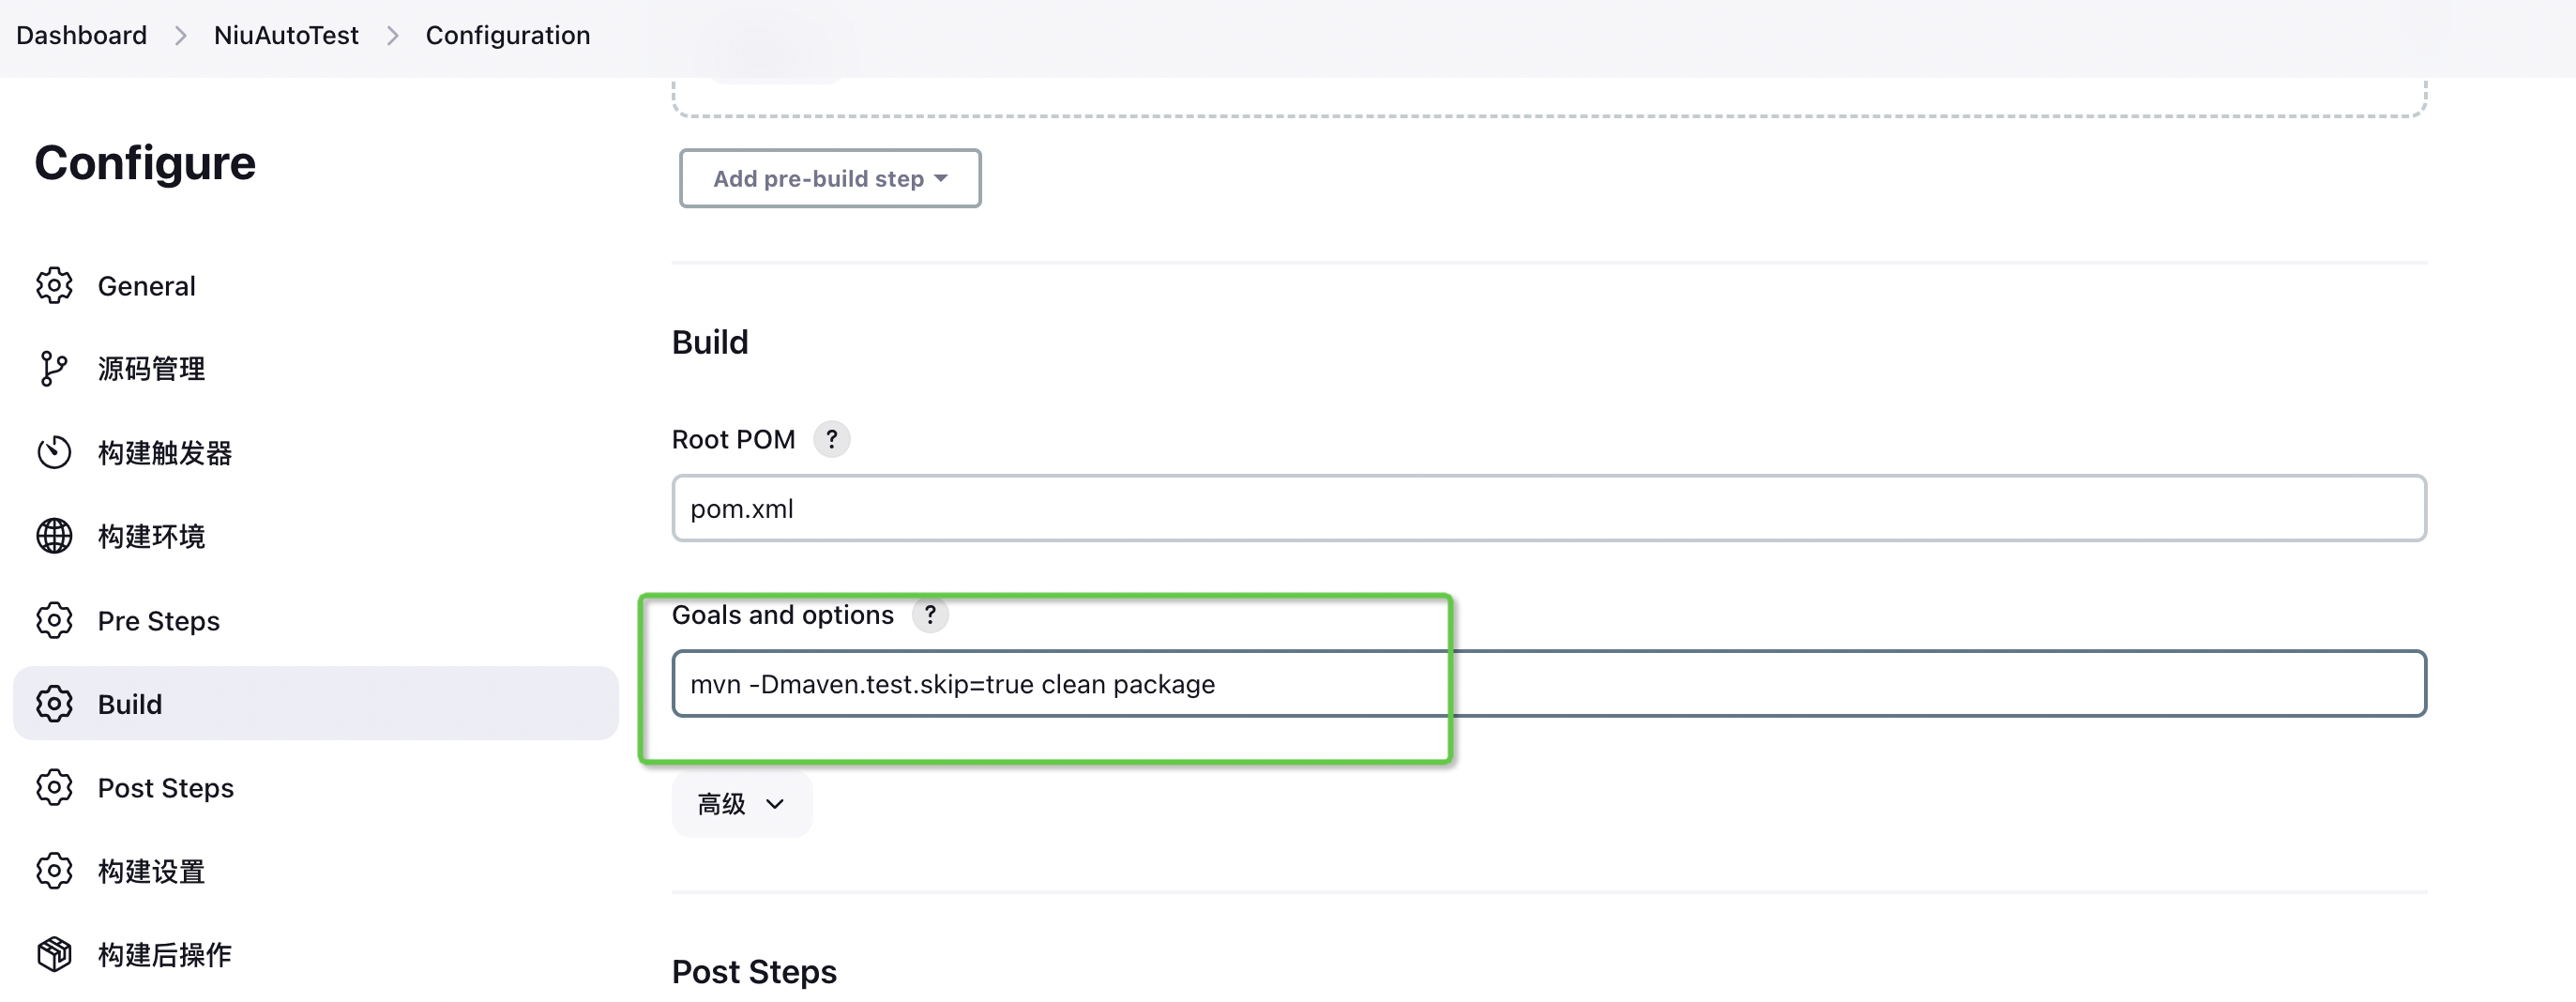Click the gear icon beside General
The image size is (2576, 1002).
[x=54, y=286]
